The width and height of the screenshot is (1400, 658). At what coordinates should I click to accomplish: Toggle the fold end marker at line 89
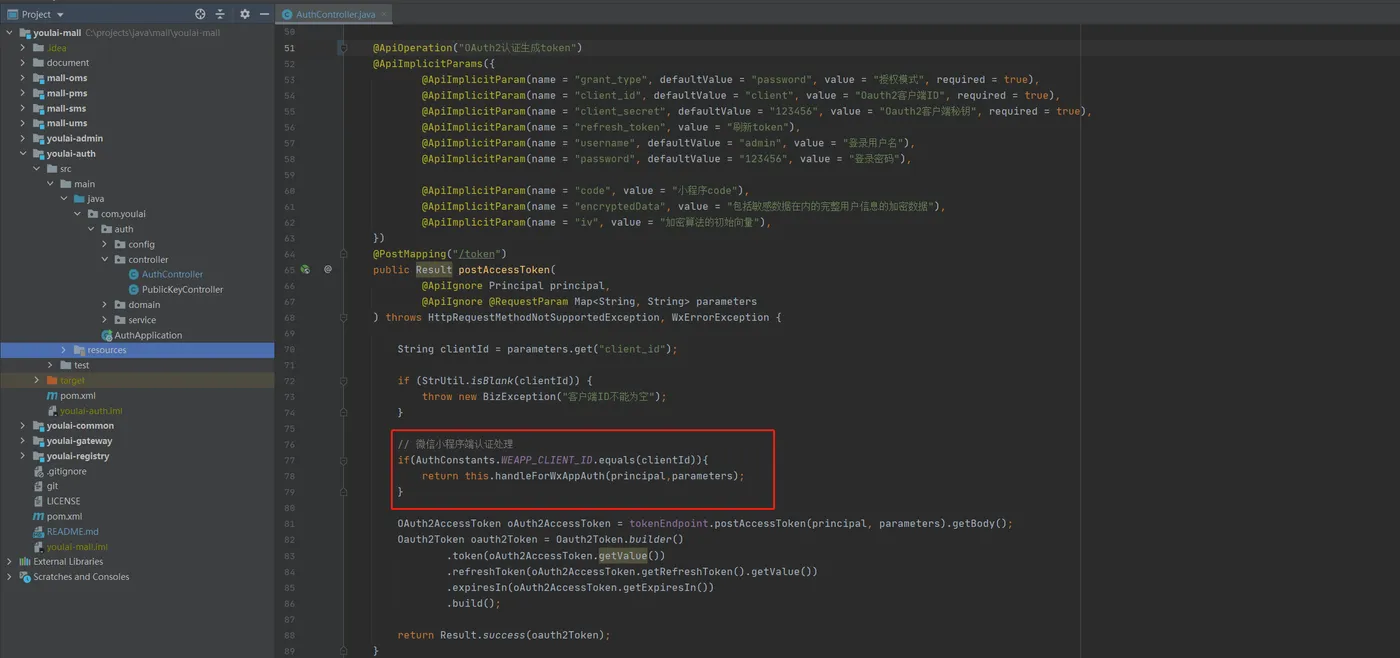tap(343, 650)
